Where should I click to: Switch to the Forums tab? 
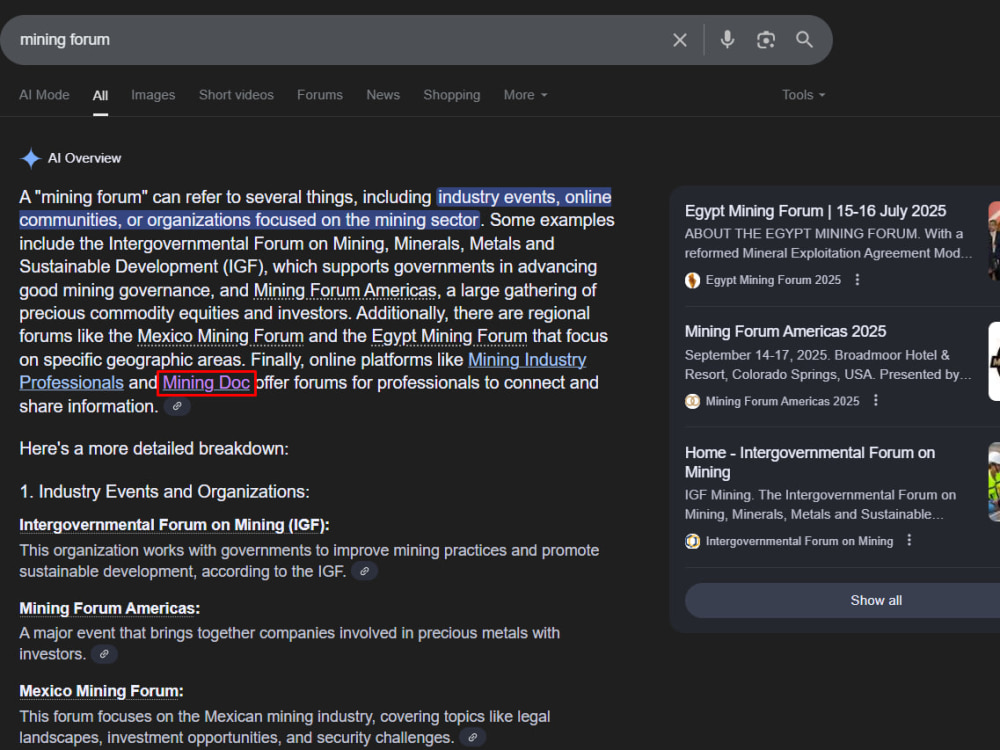[320, 95]
